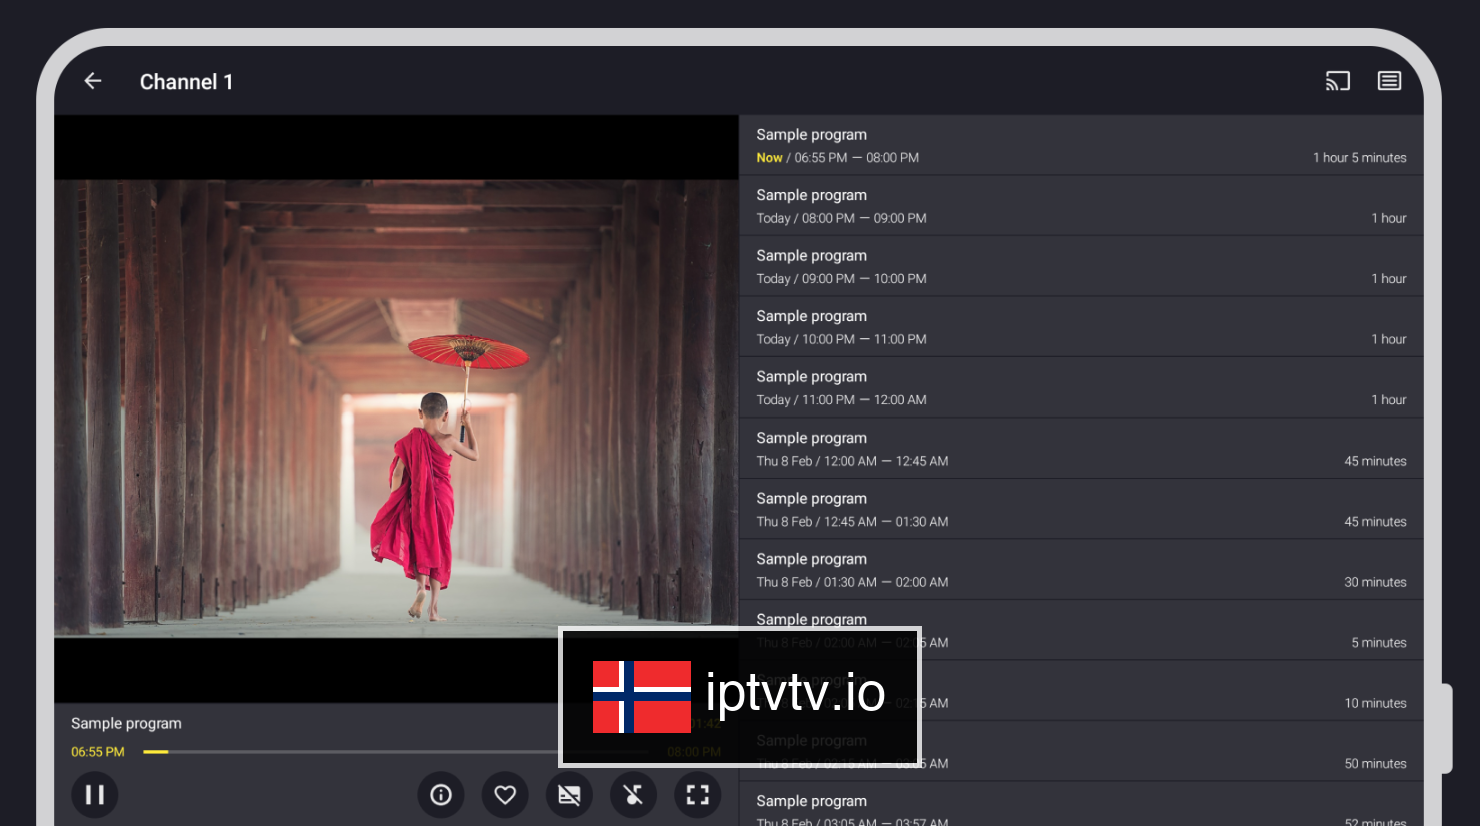1480x826 pixels.
Task: Click the video preview of the monk
Action: 396,408
